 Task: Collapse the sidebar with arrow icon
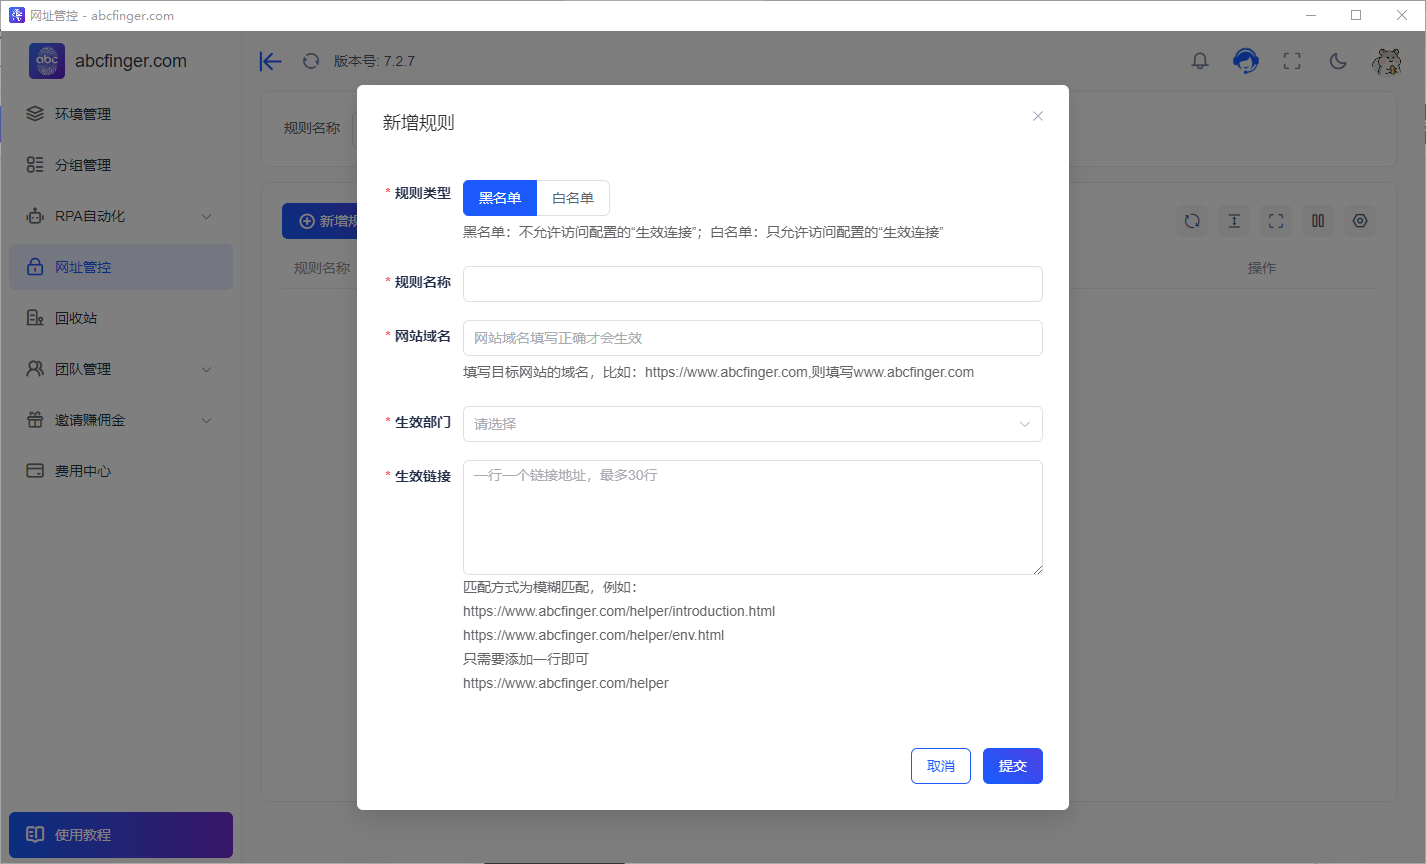pos(270,61)
